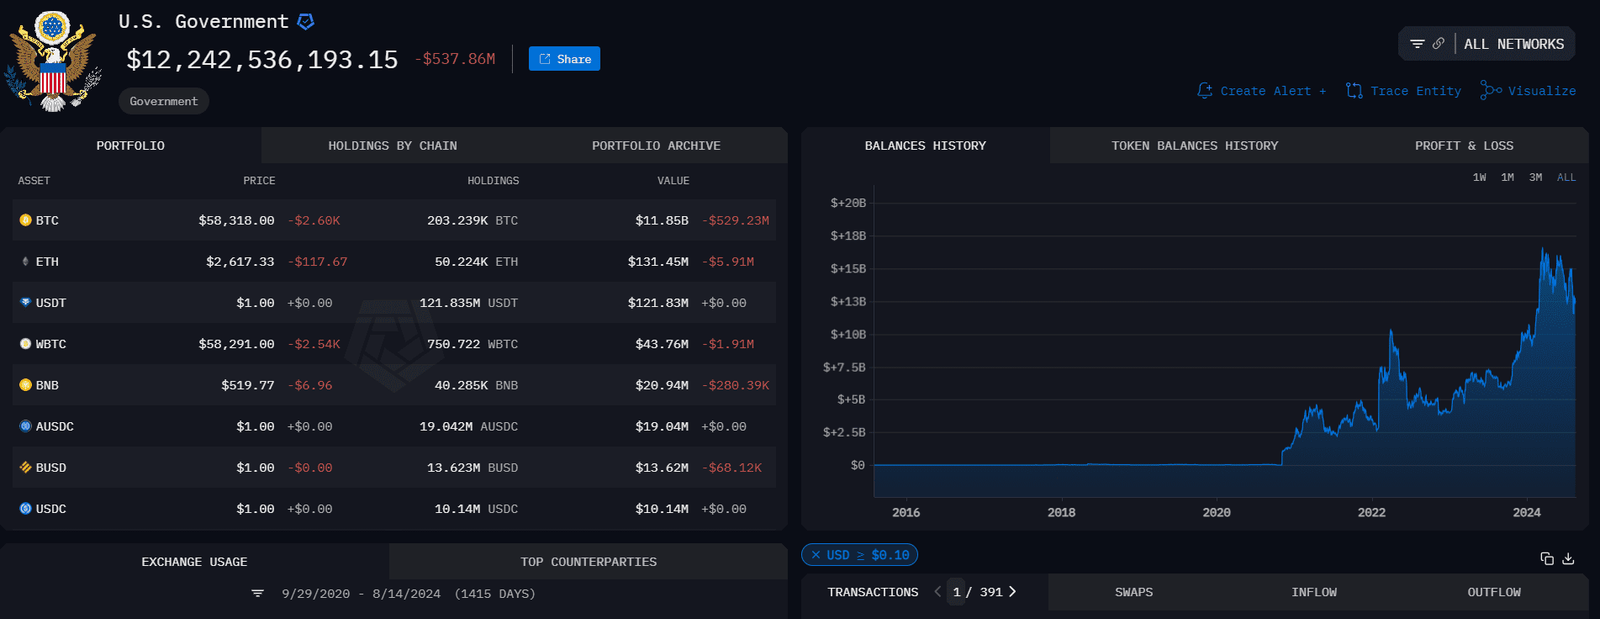1600x619 pixels.
Task: Click the WBTC asset name
Action: (51, 343)
